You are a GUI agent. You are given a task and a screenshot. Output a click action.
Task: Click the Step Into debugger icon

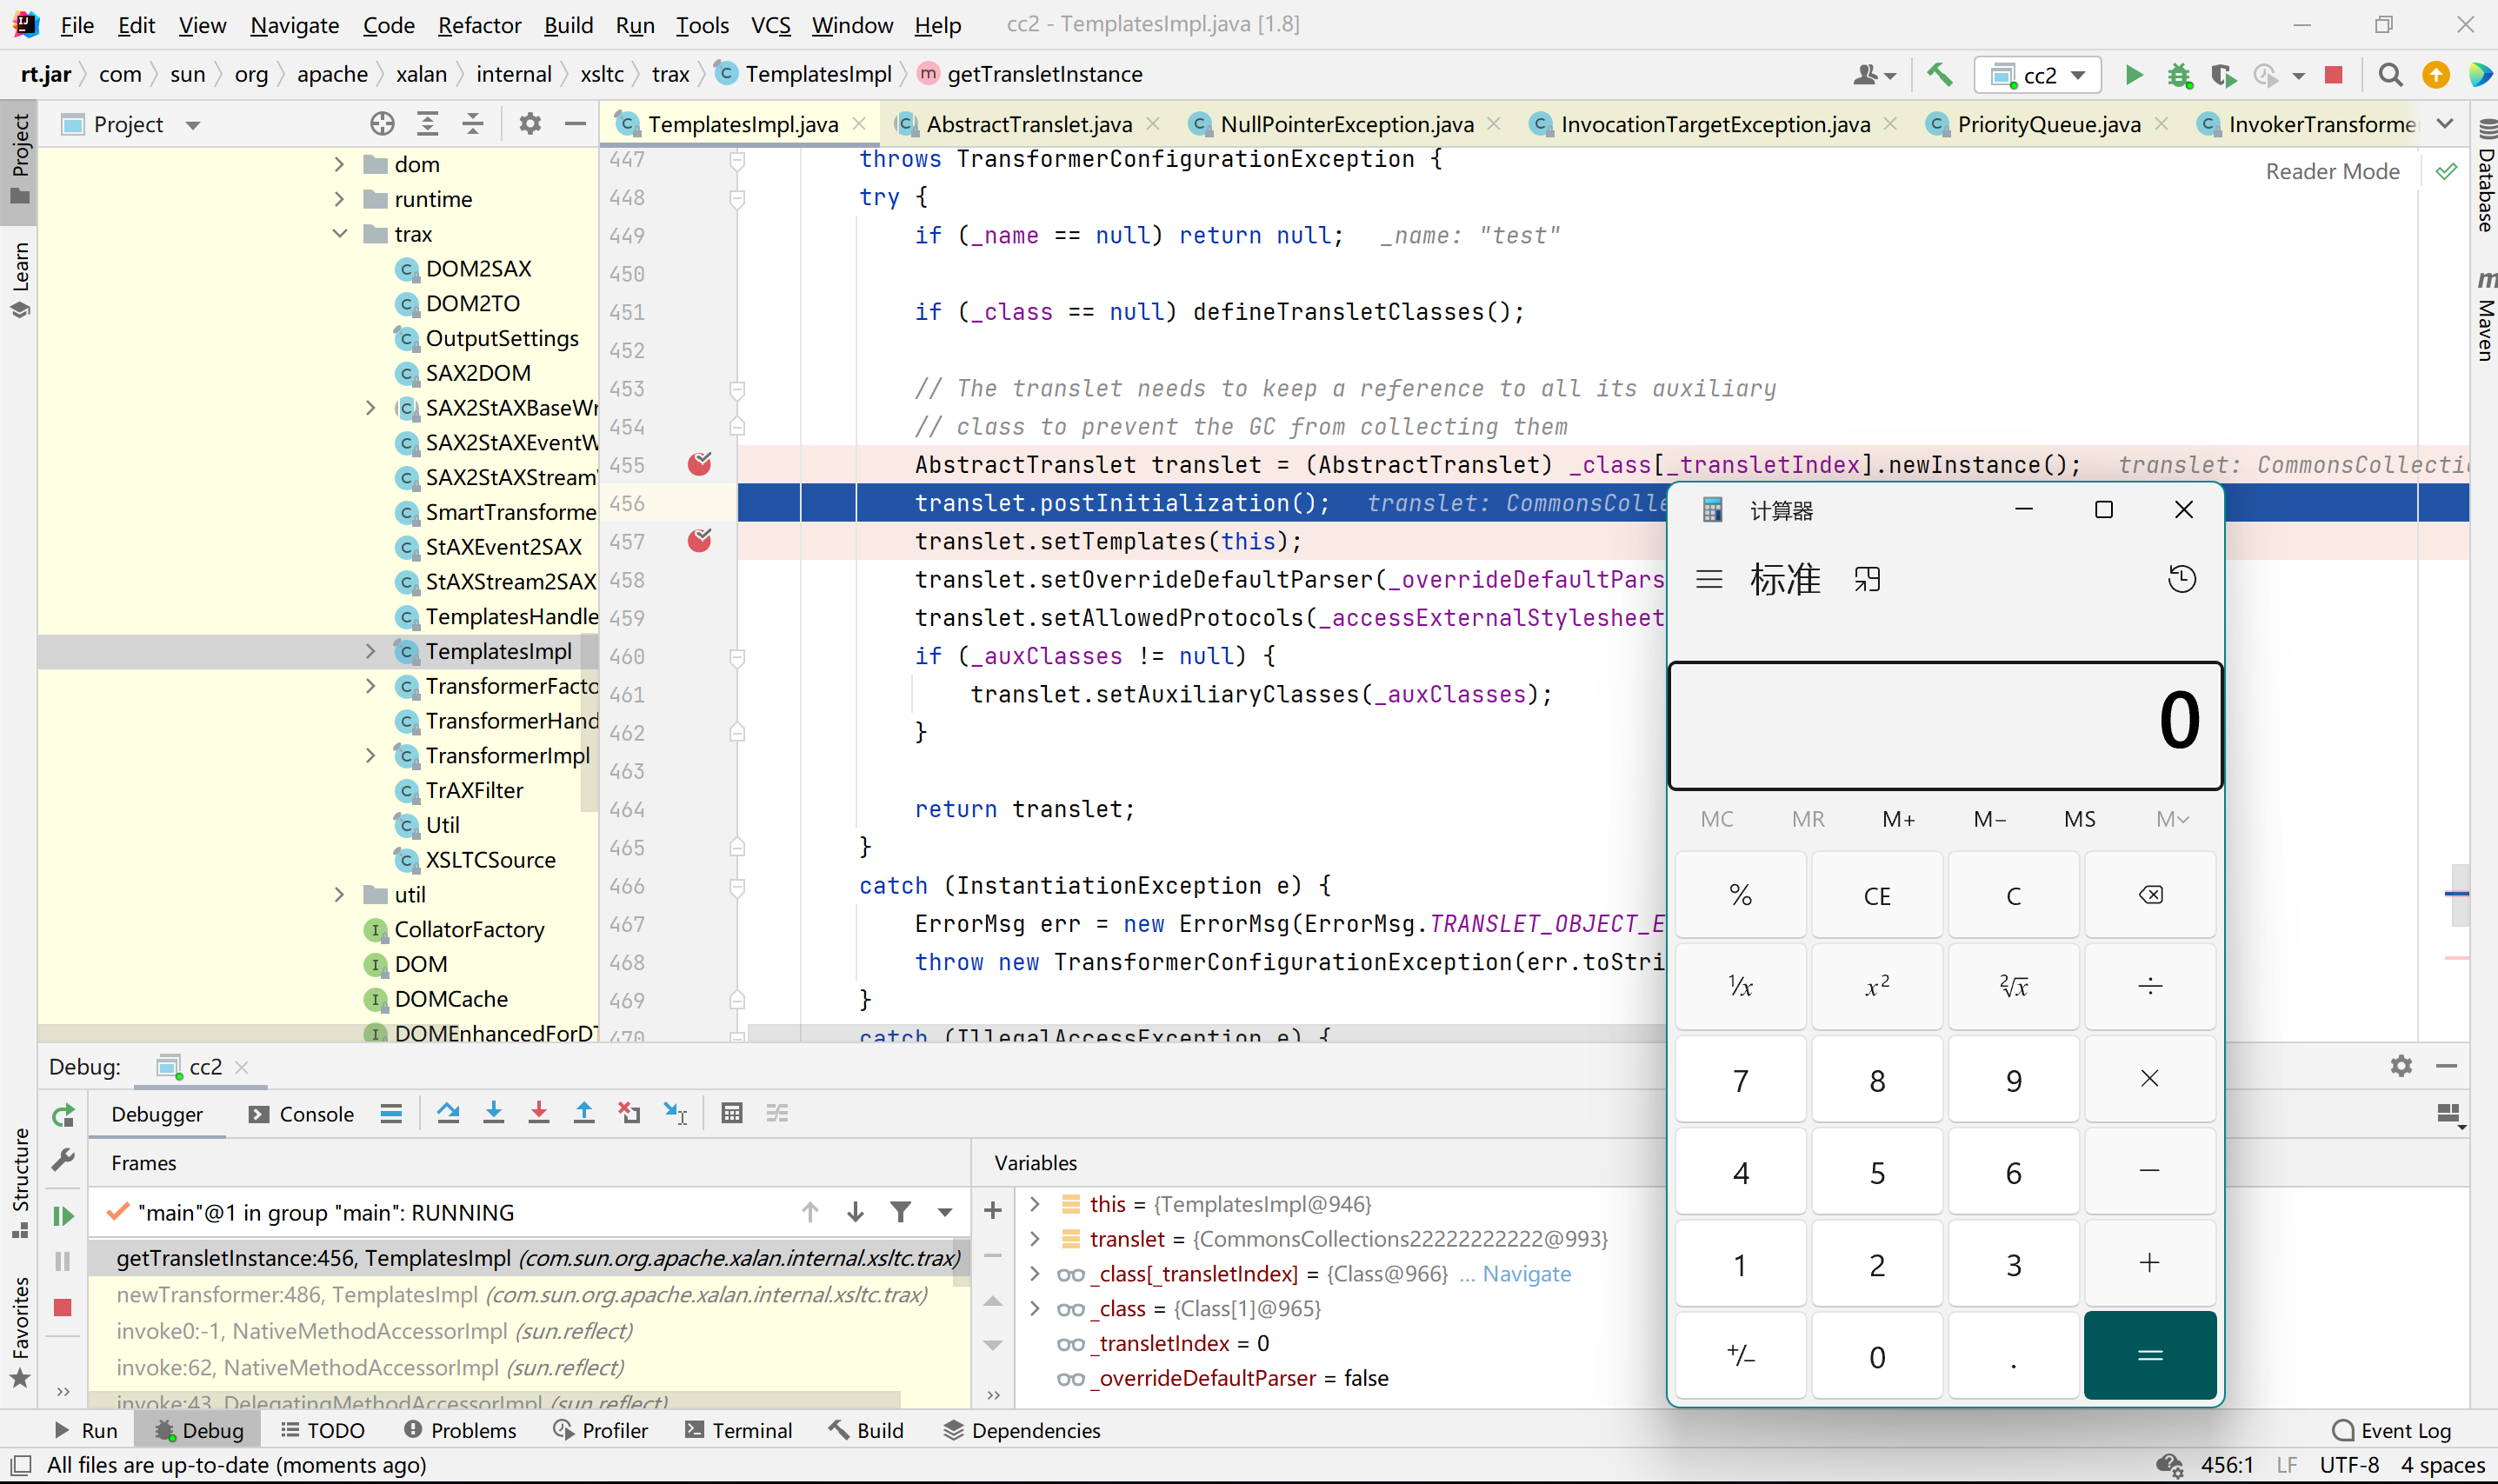point(493,1113)
